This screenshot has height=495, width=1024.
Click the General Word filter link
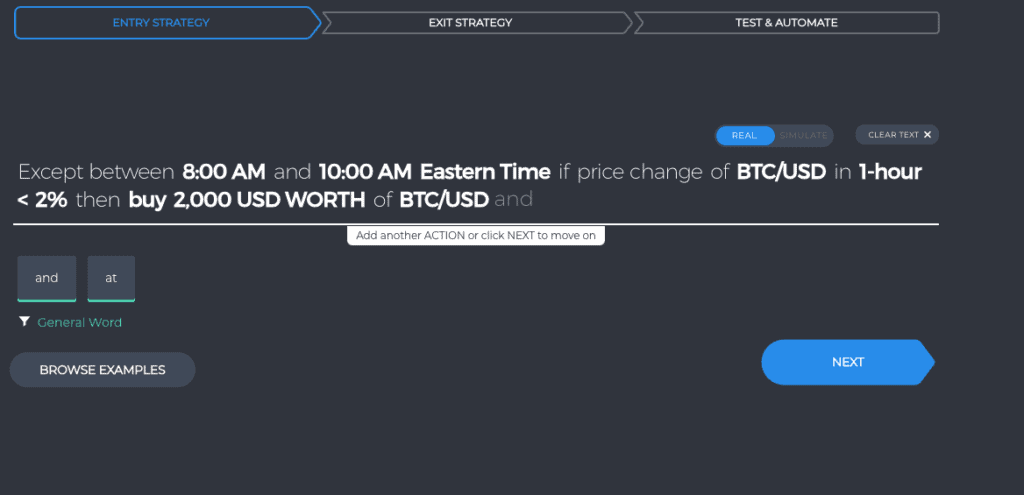click(x=80, y=322)
